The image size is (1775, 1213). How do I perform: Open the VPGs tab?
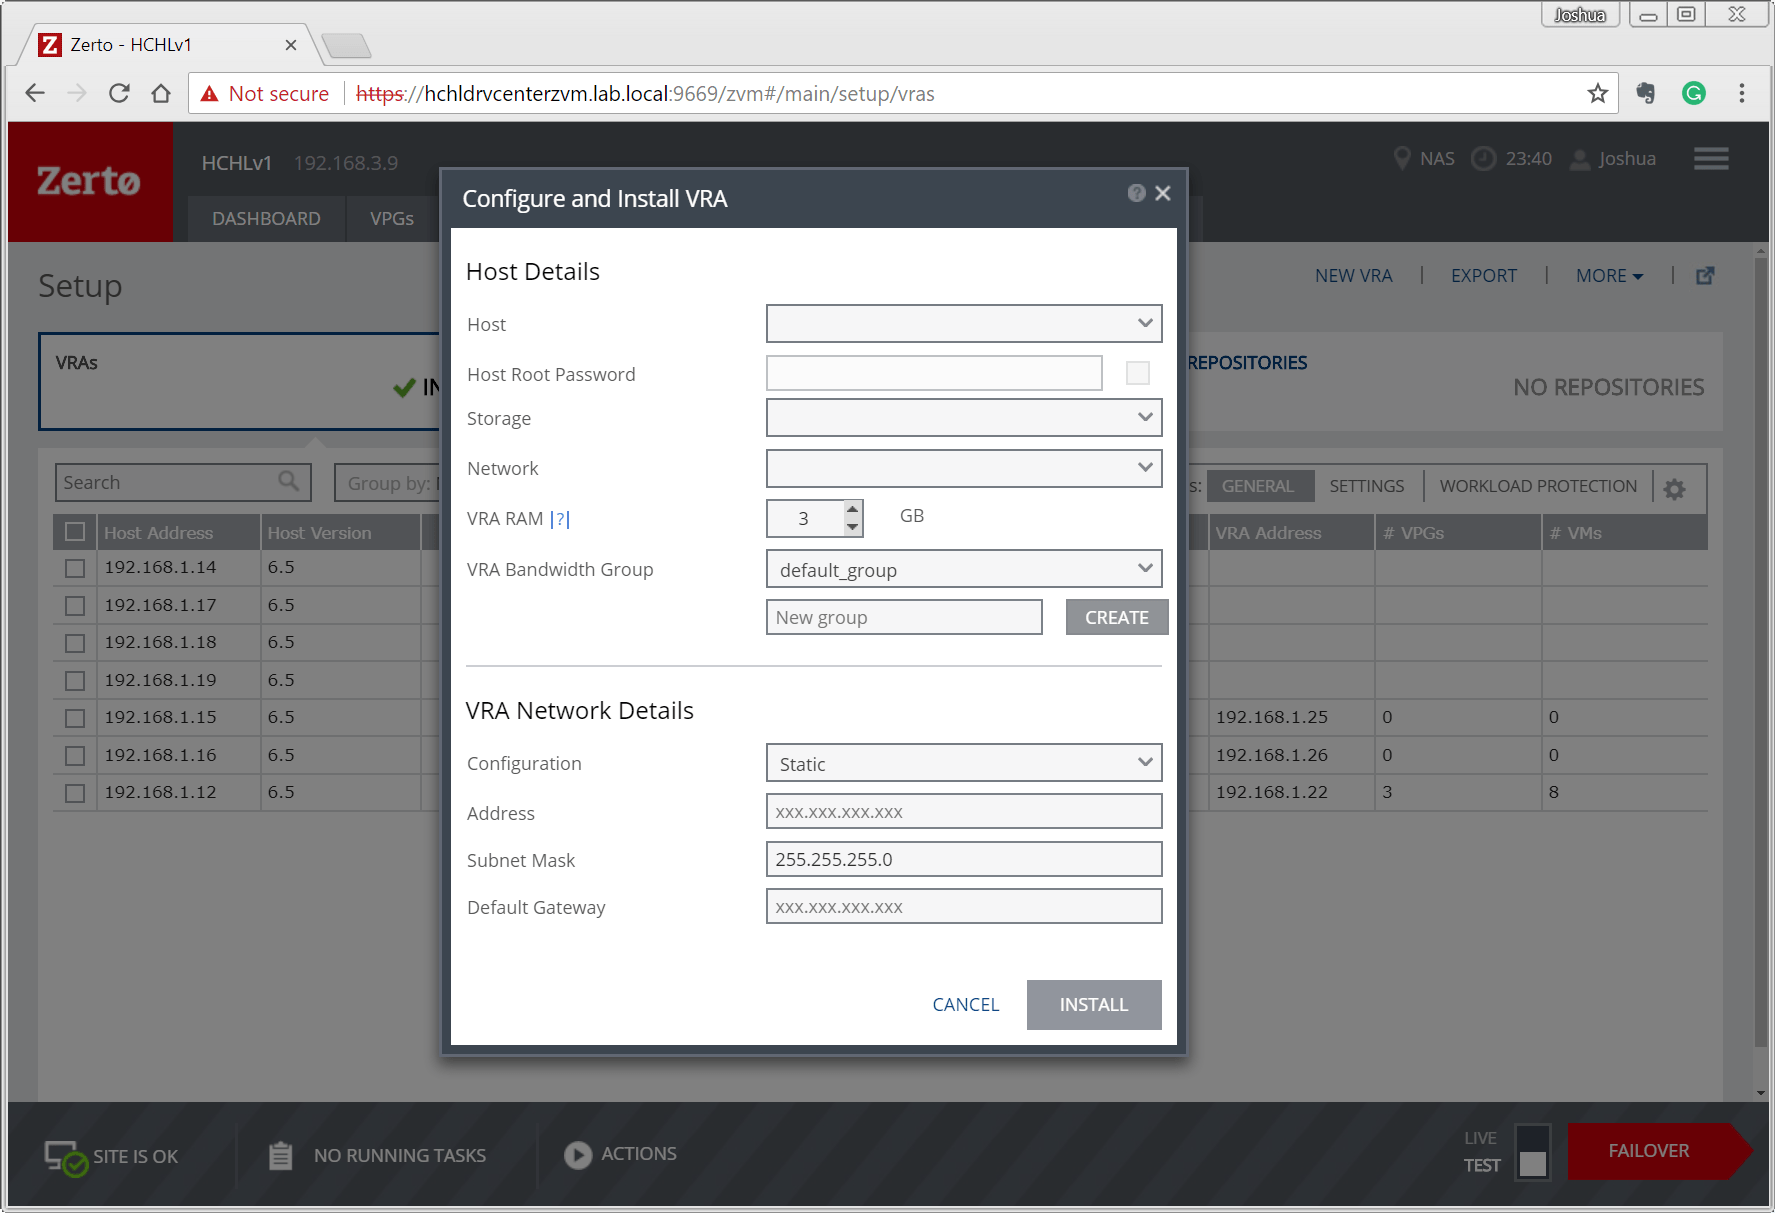click(391, 218)
